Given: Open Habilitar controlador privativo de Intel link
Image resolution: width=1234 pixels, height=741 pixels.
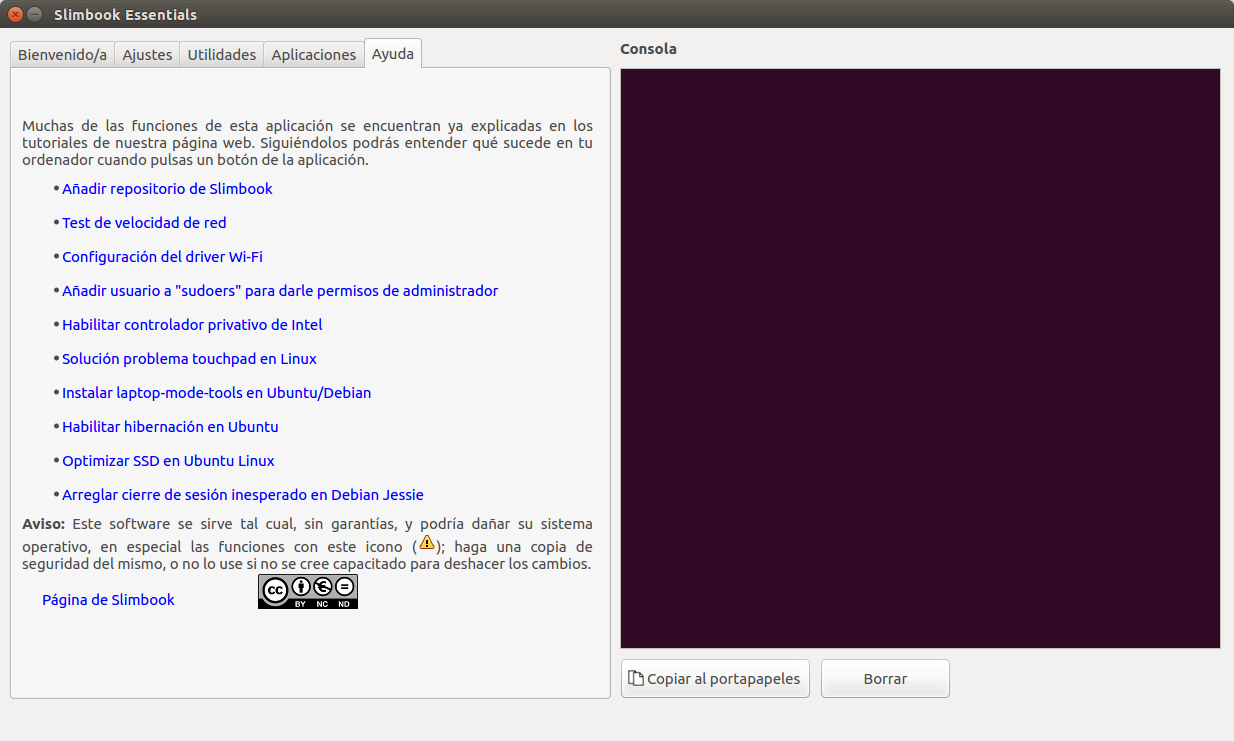Looking at the screenshot, I should click(x=192, y=325).
